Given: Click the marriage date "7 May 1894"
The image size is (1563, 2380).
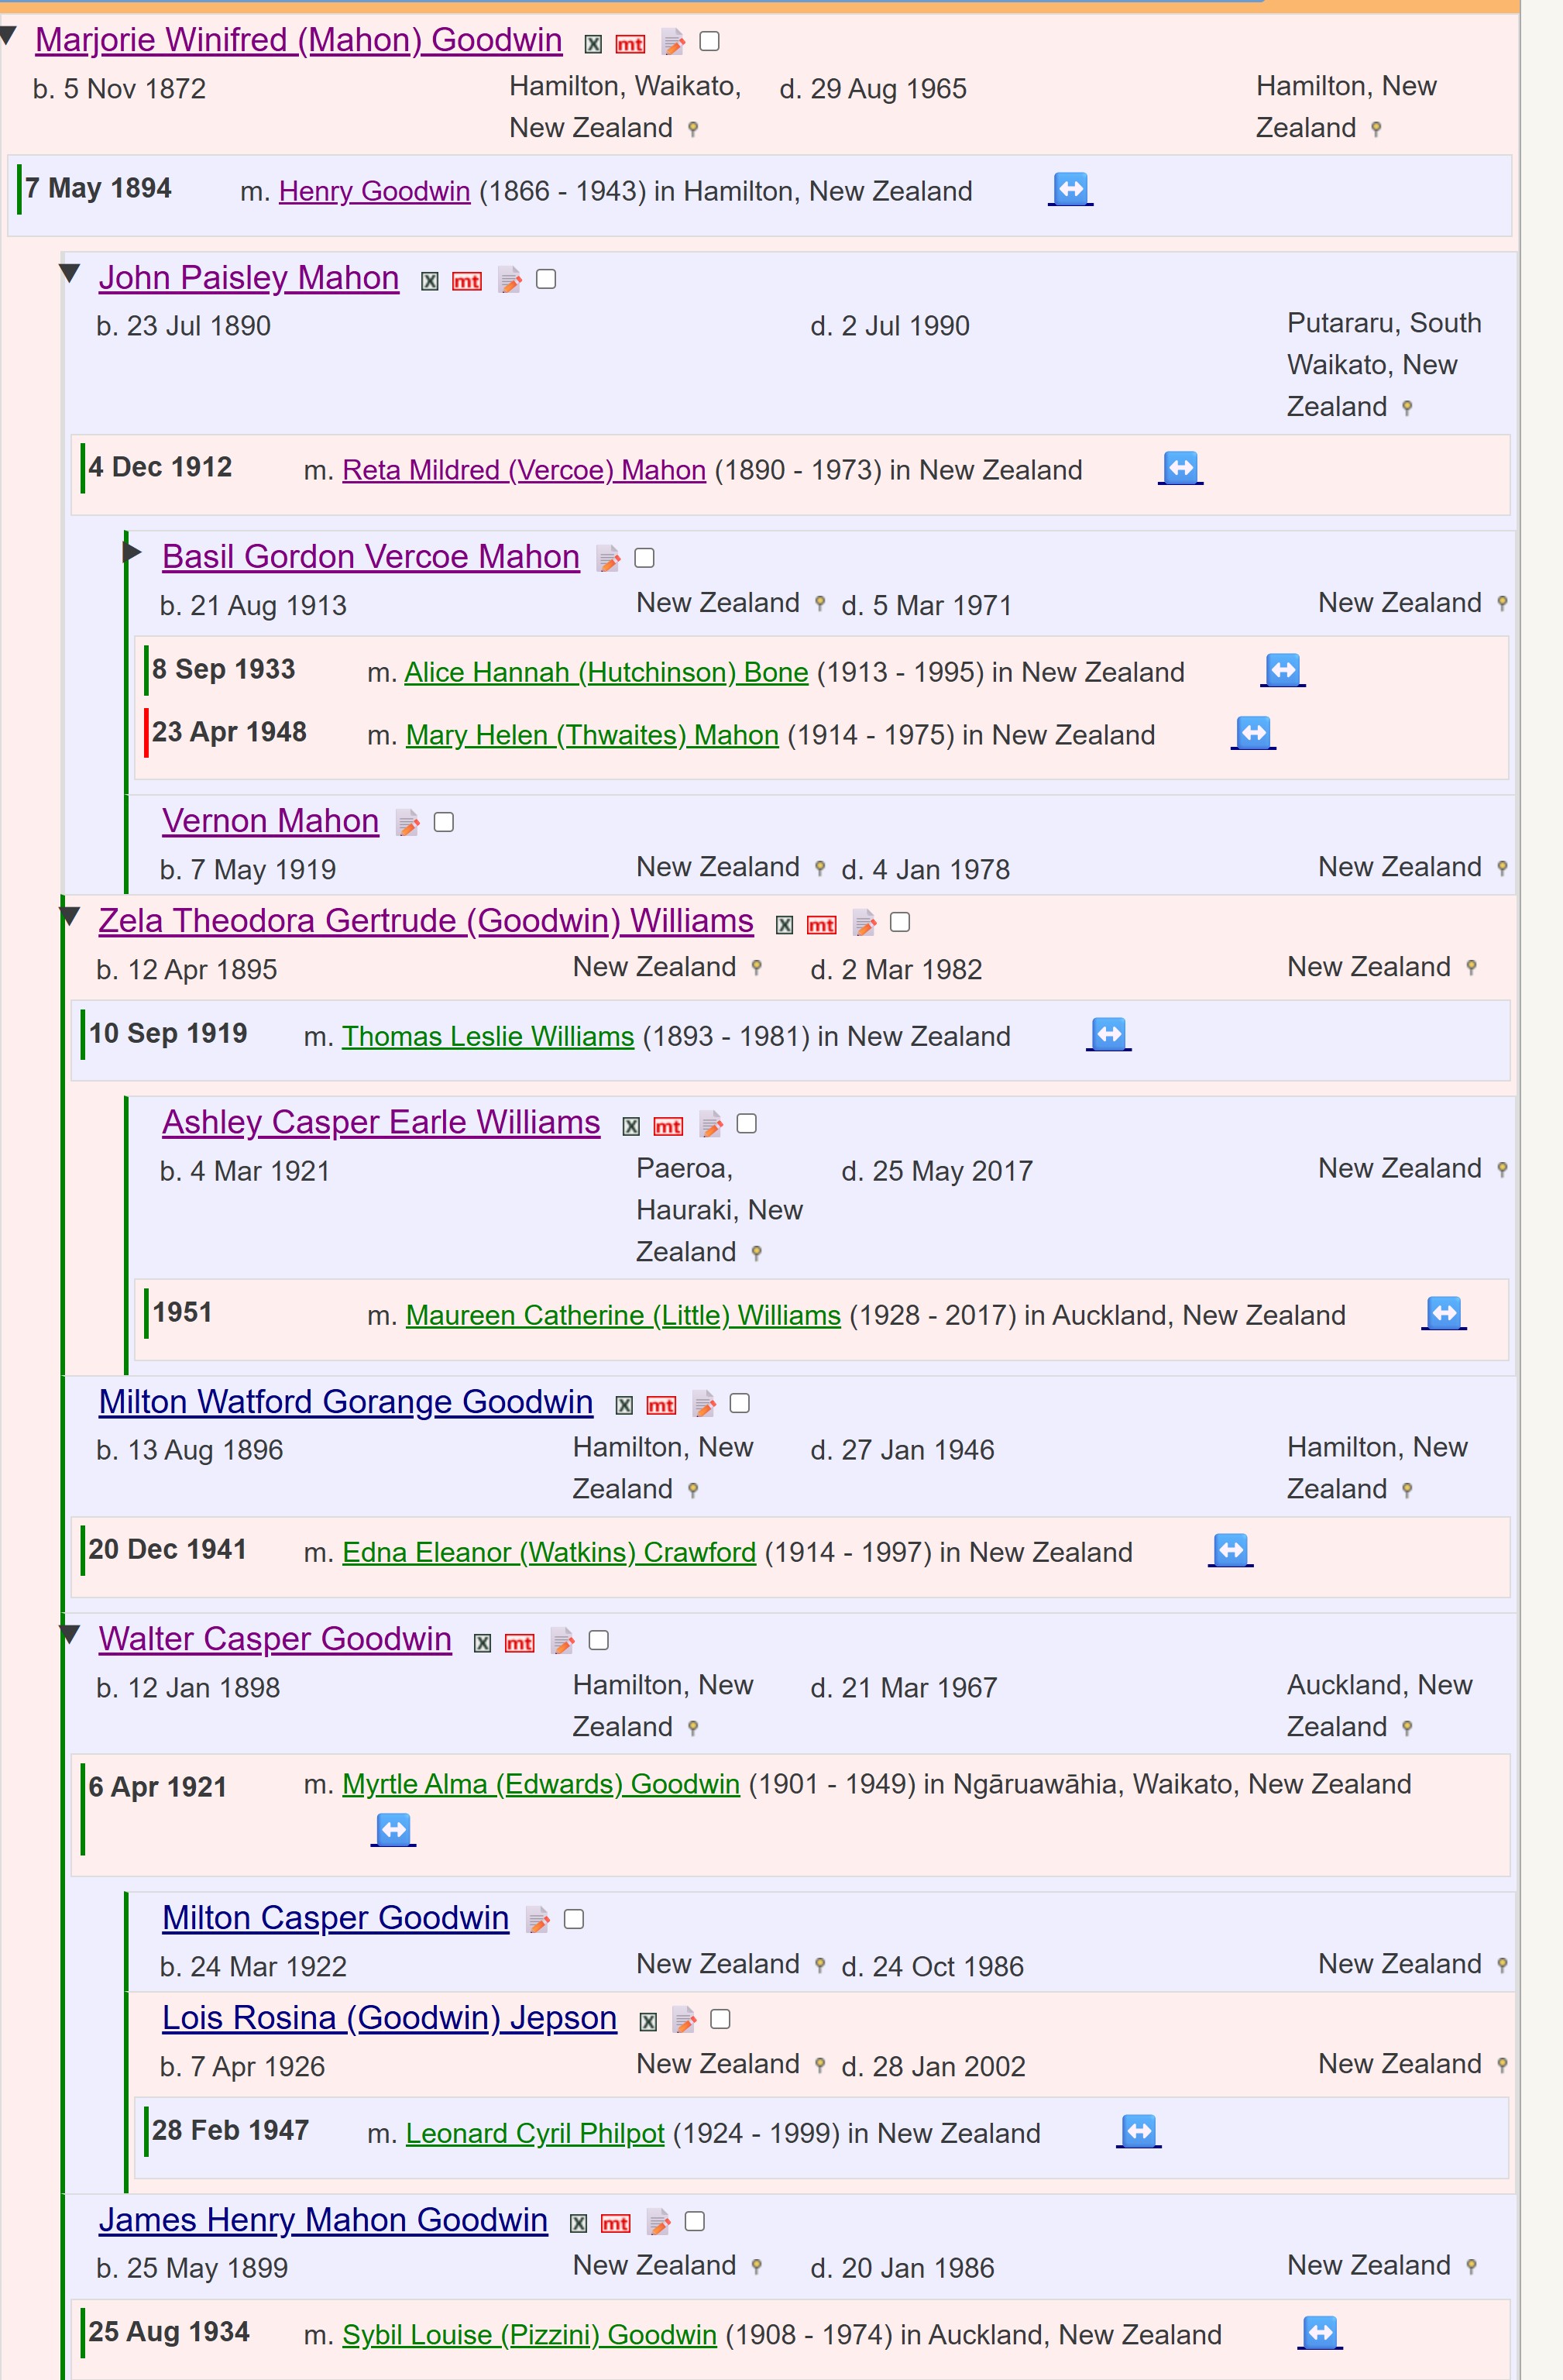Looking at the screenshot, I should pos(98,188).
